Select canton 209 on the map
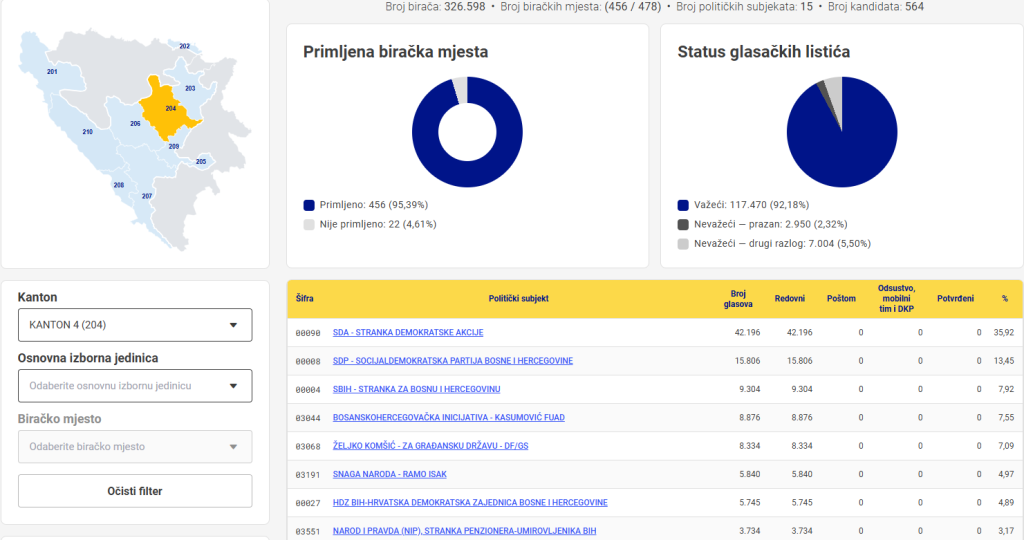This screenshot has height=540, width=1024. 174,146
